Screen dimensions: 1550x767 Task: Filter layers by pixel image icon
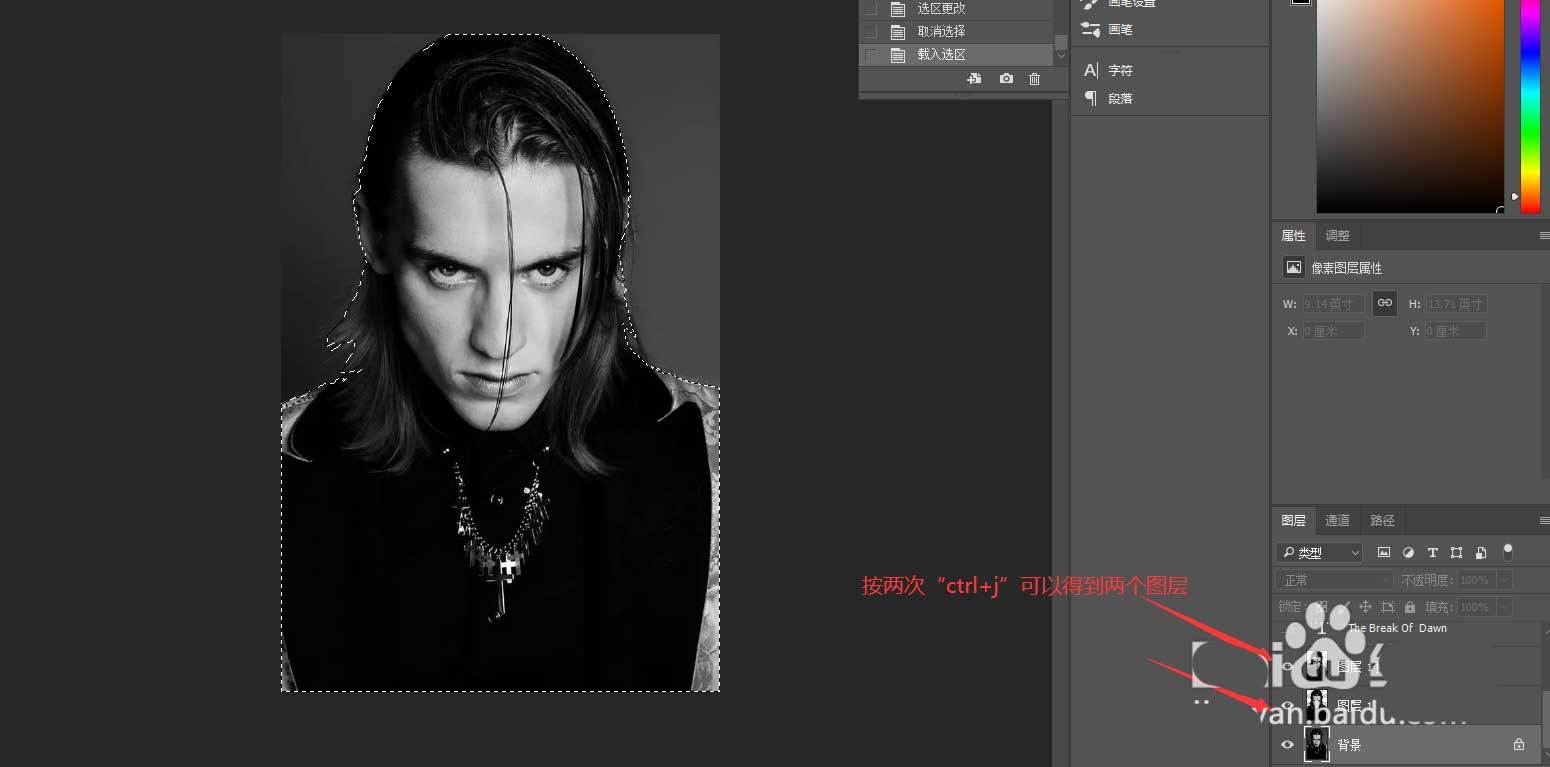pos(1384,552)
